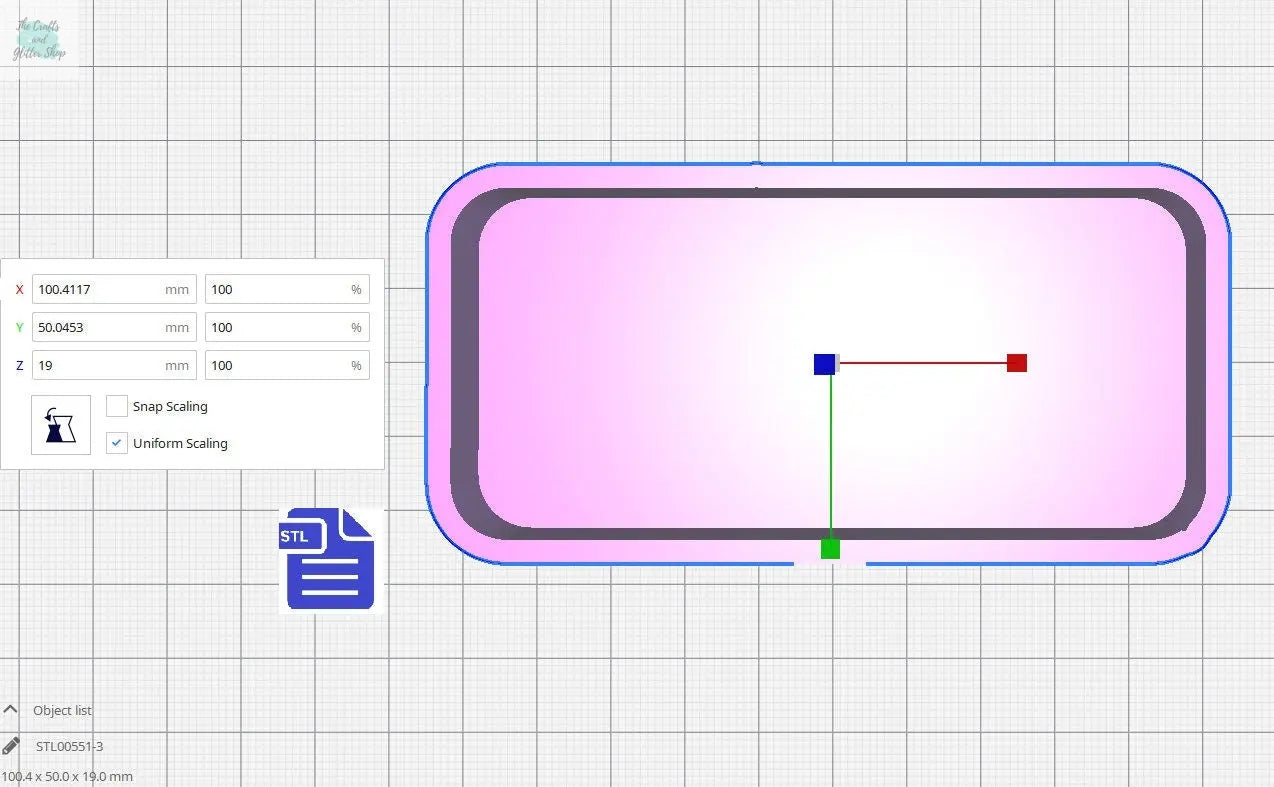Click the blue Z-axis scale handle
This screenshot has width=1274, height=787.
pos(824,364)
